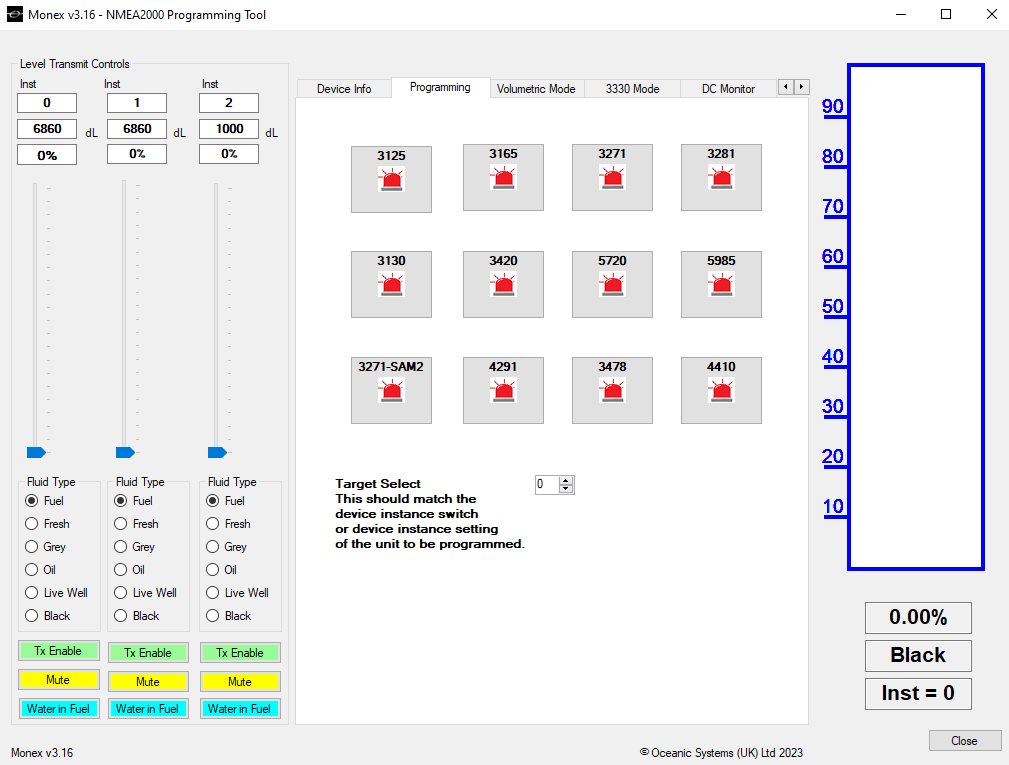Select the 3125 device alarm icon
The image size is (1009, 765).
pos(391,179)
